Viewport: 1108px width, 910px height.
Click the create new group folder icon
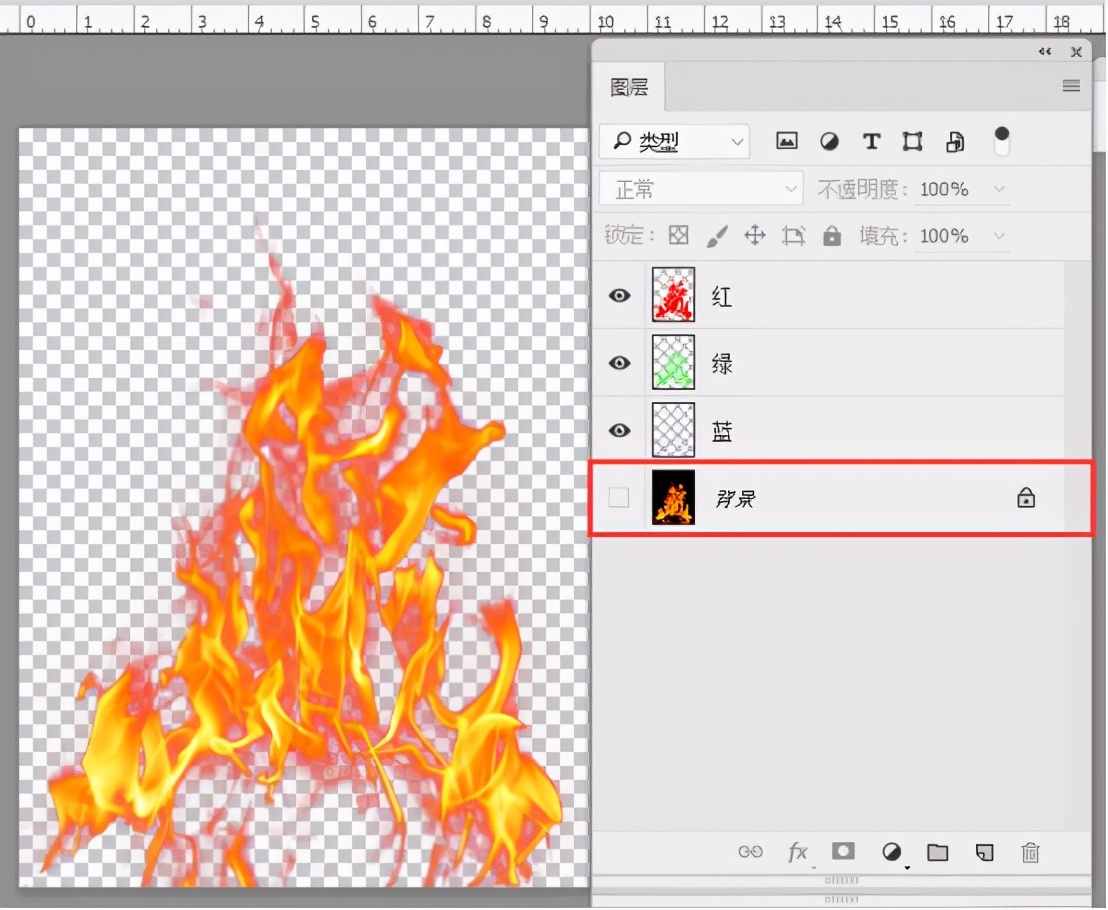[937, 852]
